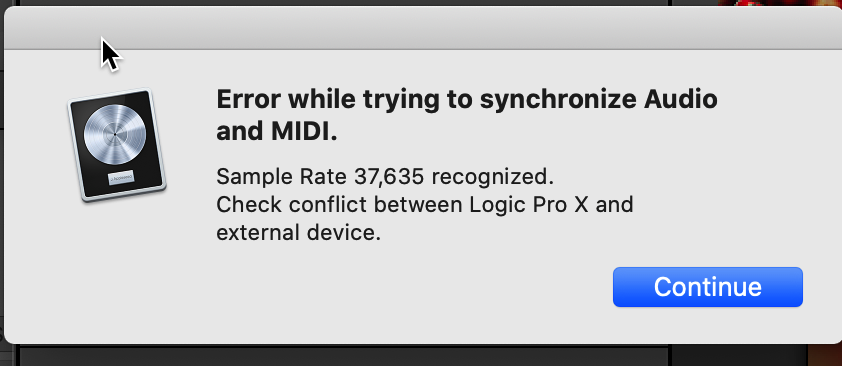The image size is (842, 366).
Task: Click the Continue button
Action: pyautogui.click(x=708, y=287)
